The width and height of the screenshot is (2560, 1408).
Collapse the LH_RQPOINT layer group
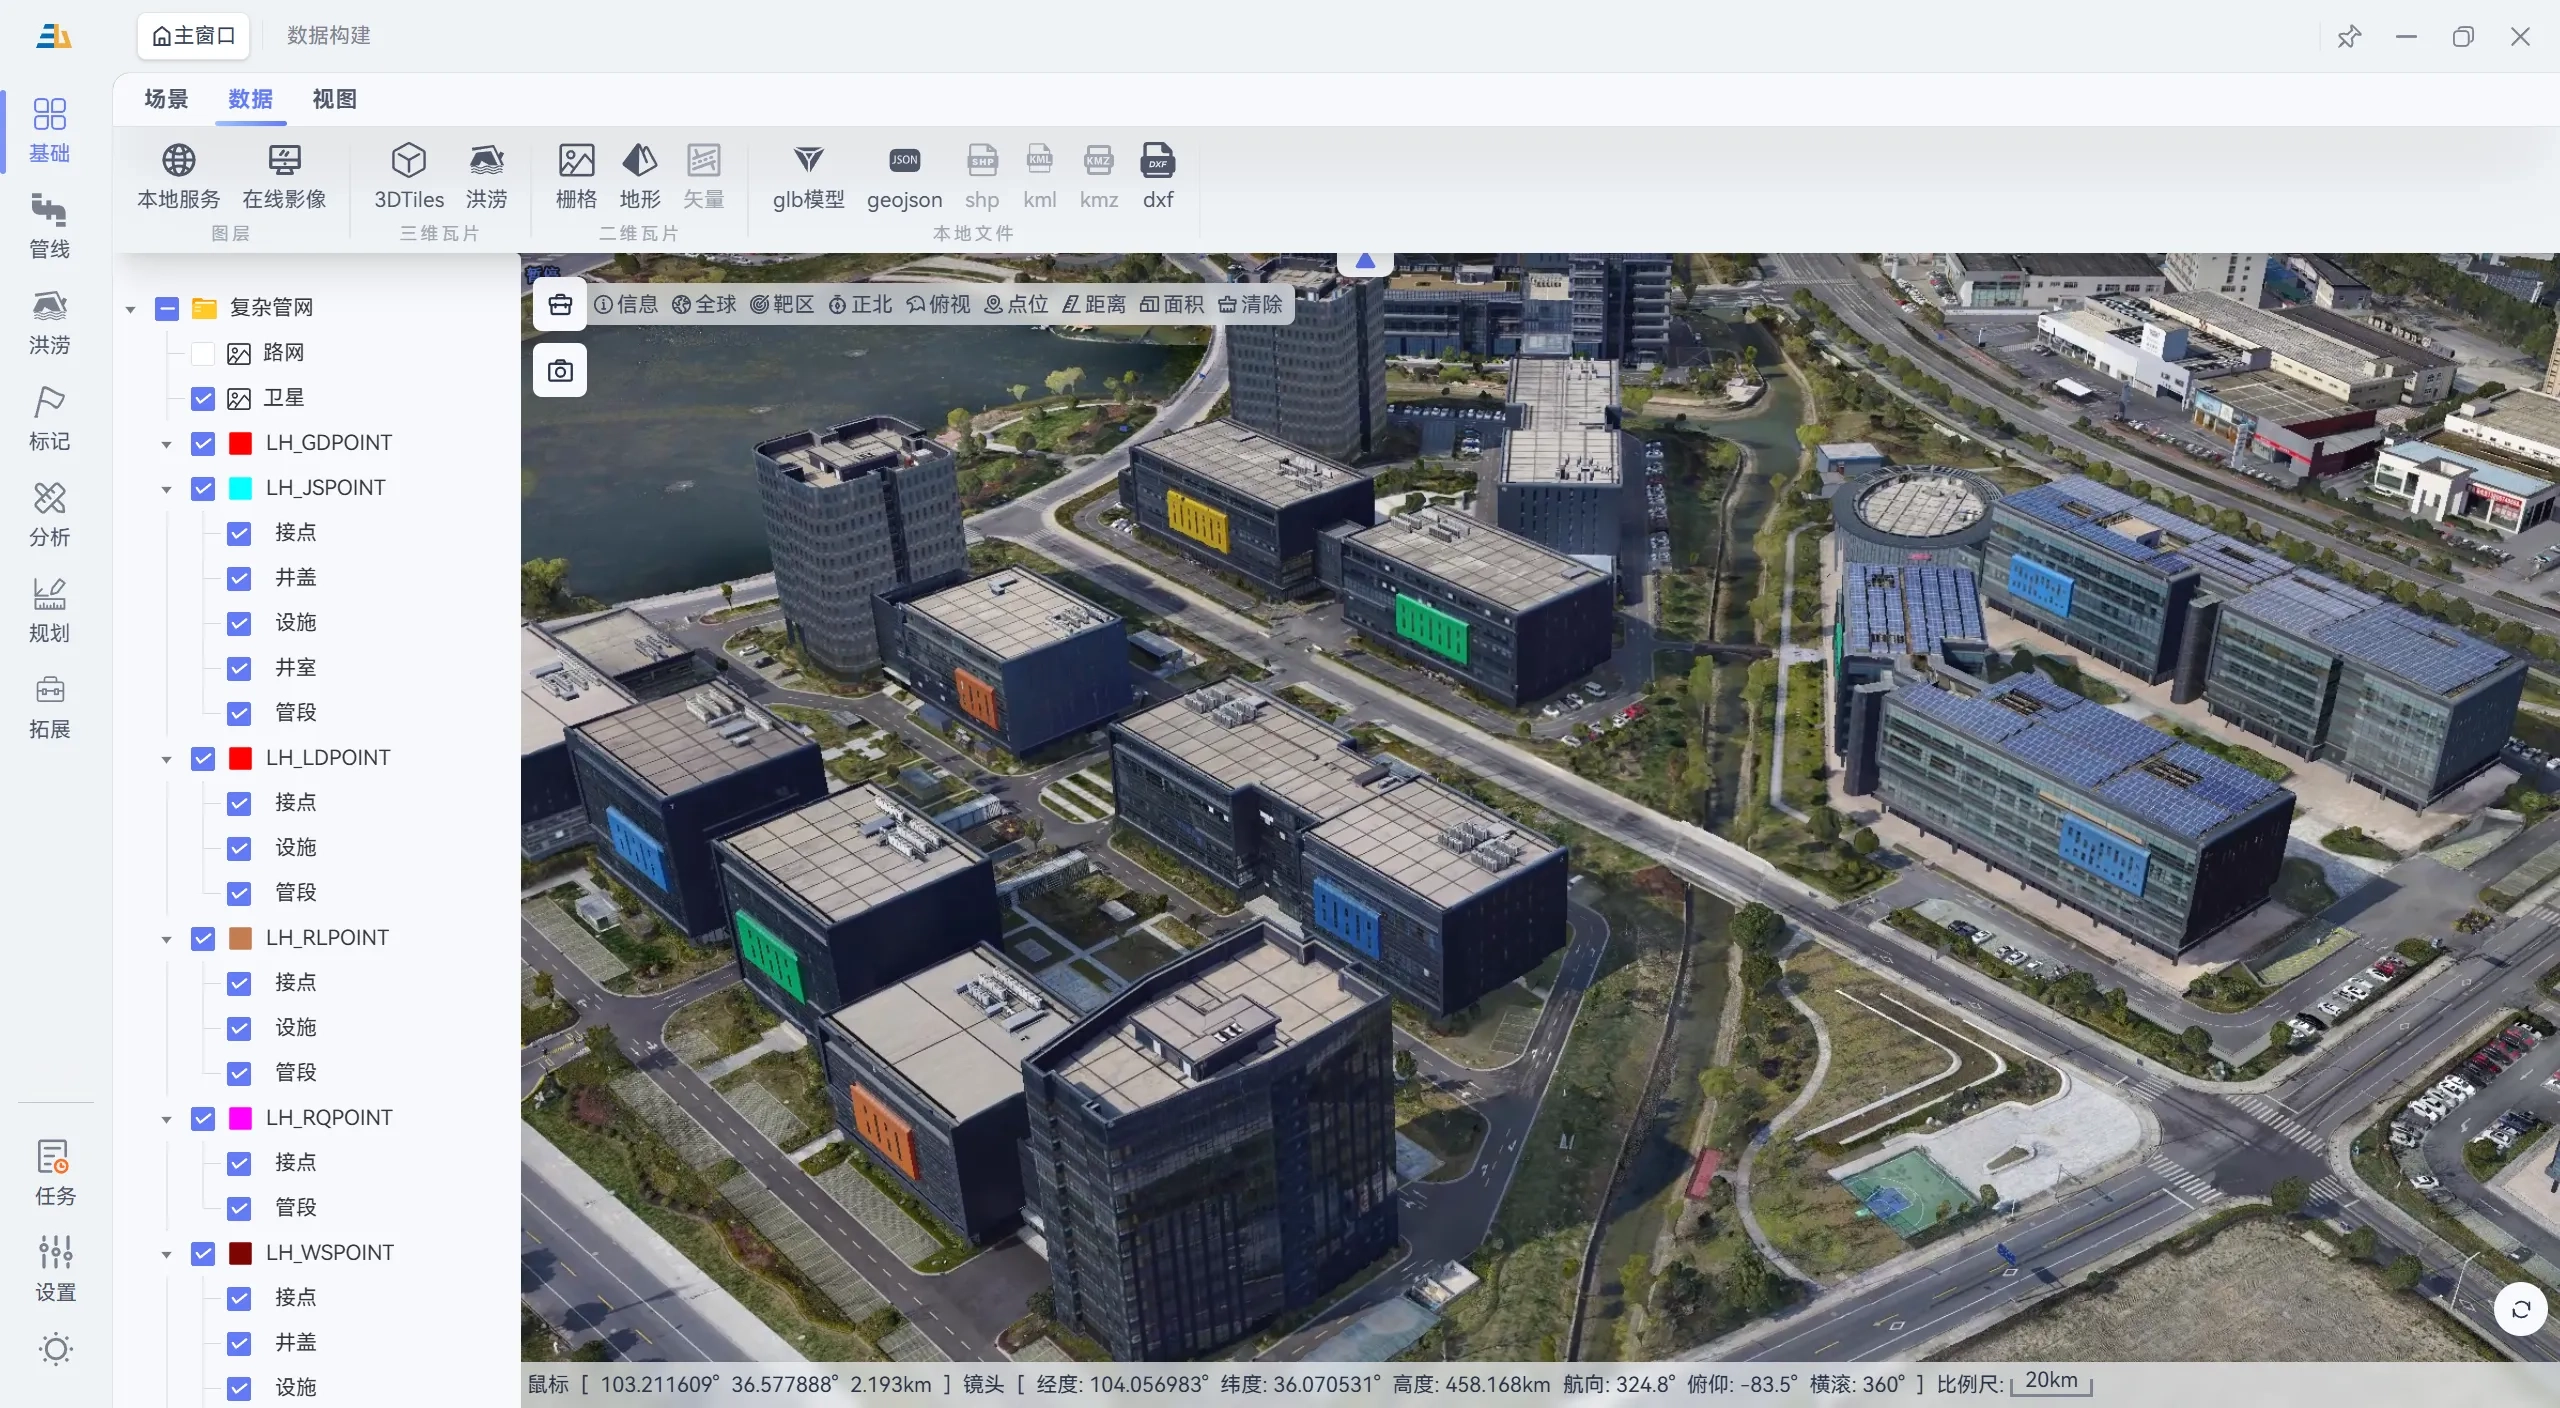[x=167, y=1119]
